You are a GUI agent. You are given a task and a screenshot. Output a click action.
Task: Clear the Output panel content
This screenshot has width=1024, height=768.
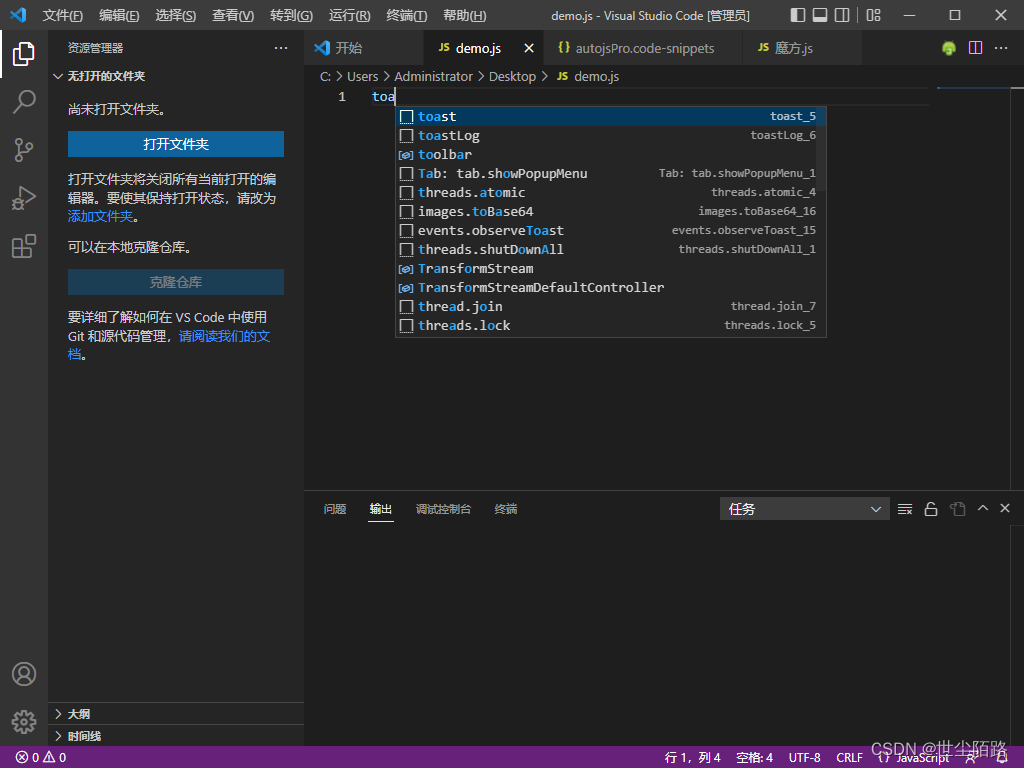tap(904, 508)
